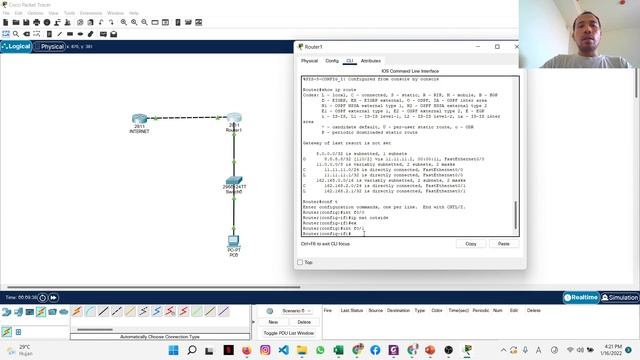Pick the Copper Straight-Through black cable icon
The height and width of the screenshot is (360, 640).
click(104, 311)
